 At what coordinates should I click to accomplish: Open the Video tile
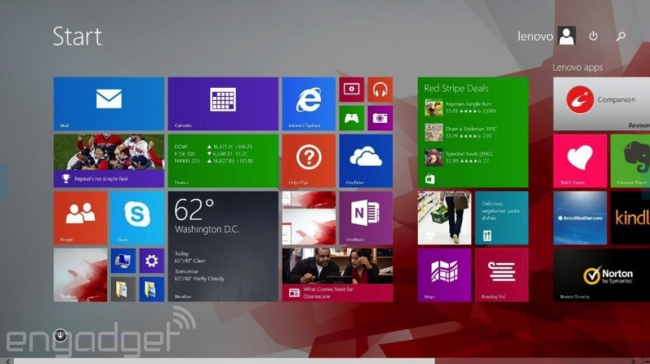point(352,90)
